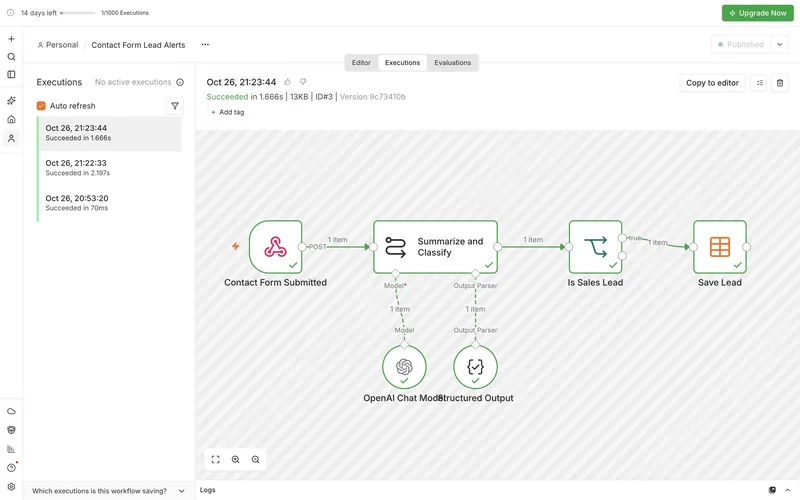Open the executions filter funnel icon
800x500 pixels.
coord(175,106)
